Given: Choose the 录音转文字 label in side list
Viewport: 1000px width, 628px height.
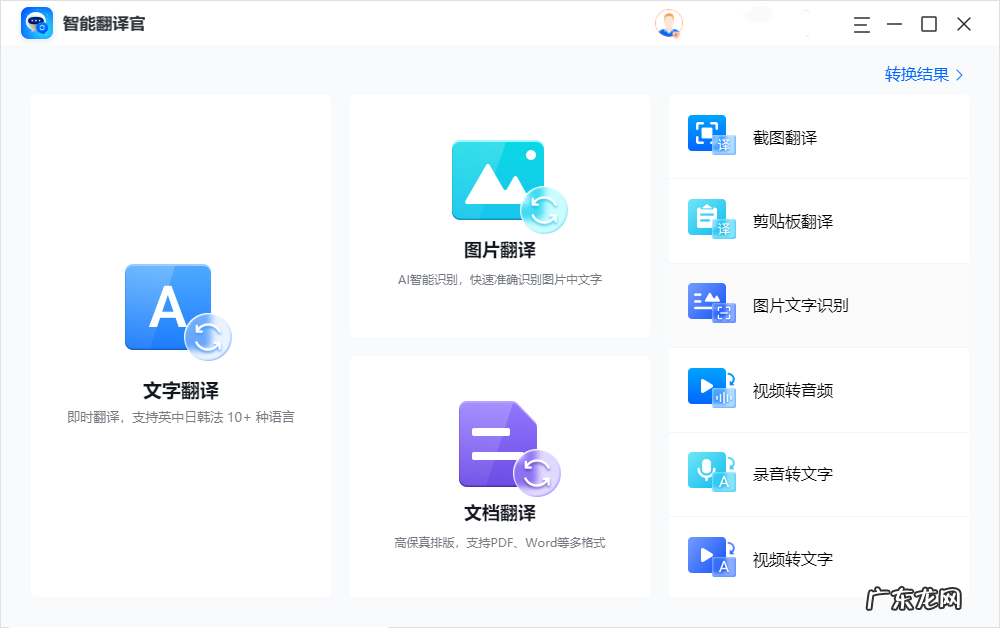Looking at the screenshot, I should 793,474.
